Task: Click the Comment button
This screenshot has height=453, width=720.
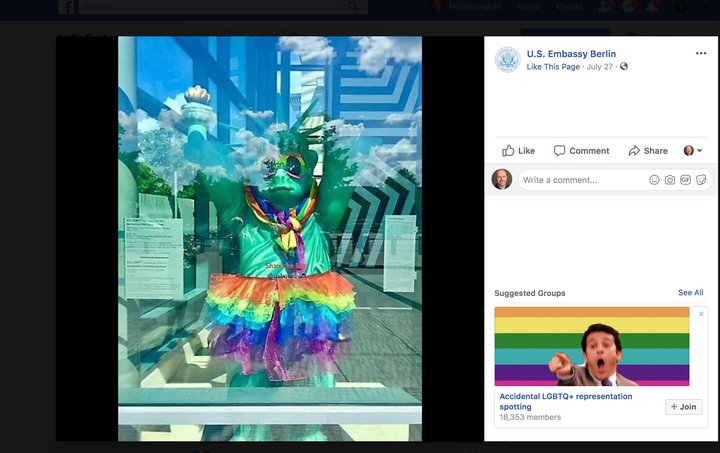Action: point(581,151)
